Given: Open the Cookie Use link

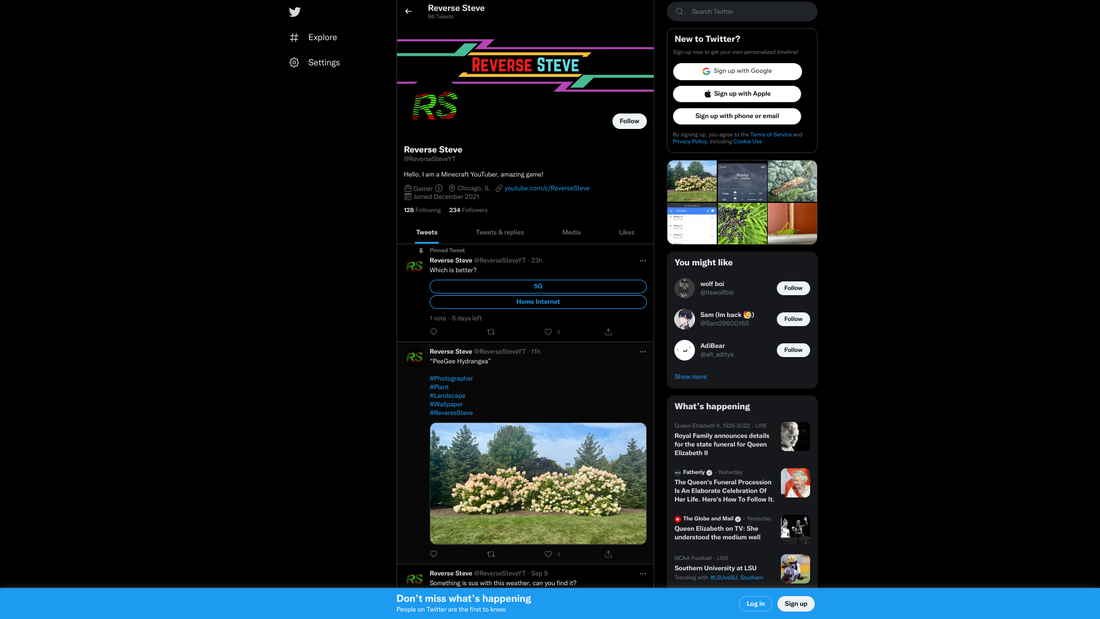Looking at the screenshot, I should click(748, 142).
